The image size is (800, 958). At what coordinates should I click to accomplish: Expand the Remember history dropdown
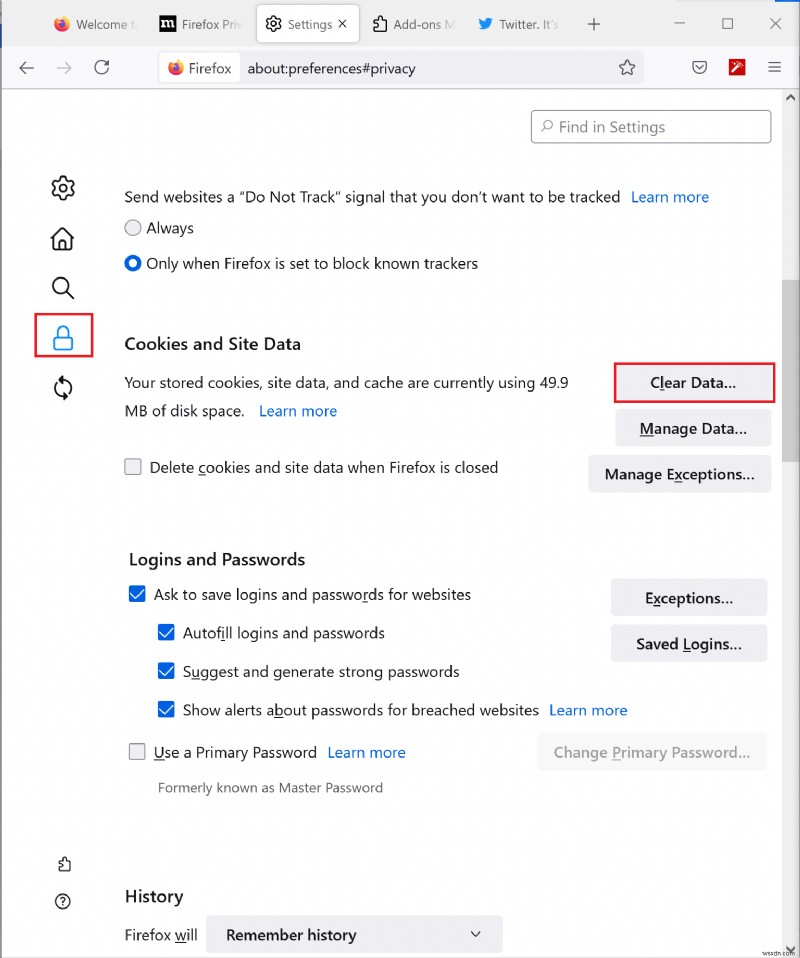click(x=354, y=935)
